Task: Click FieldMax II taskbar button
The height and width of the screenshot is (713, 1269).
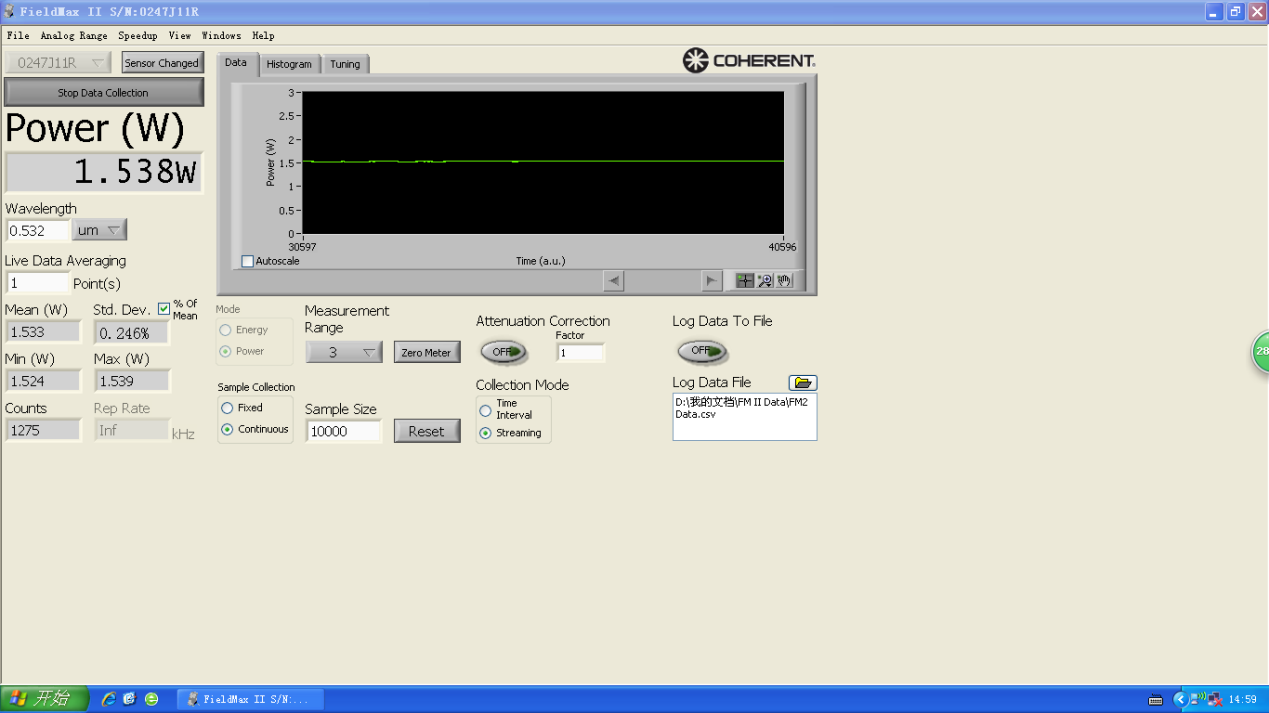Action: click(250, 699)
